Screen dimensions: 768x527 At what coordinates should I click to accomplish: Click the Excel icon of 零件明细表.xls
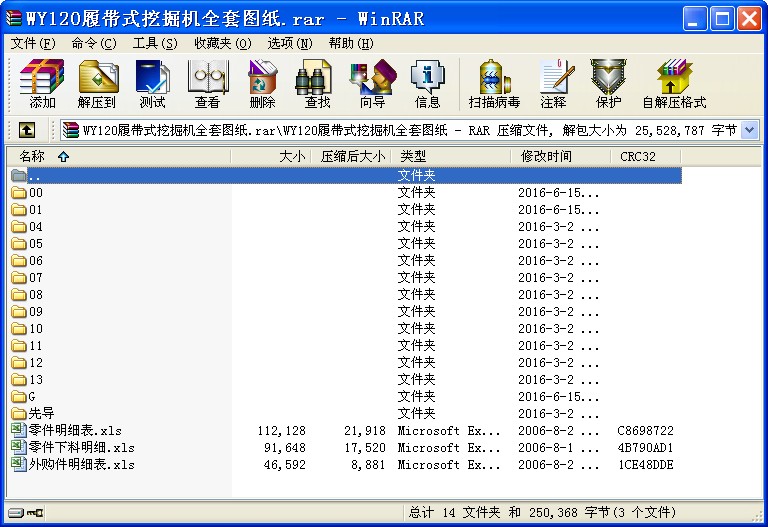pyautogui.click(x=19, y=430)
